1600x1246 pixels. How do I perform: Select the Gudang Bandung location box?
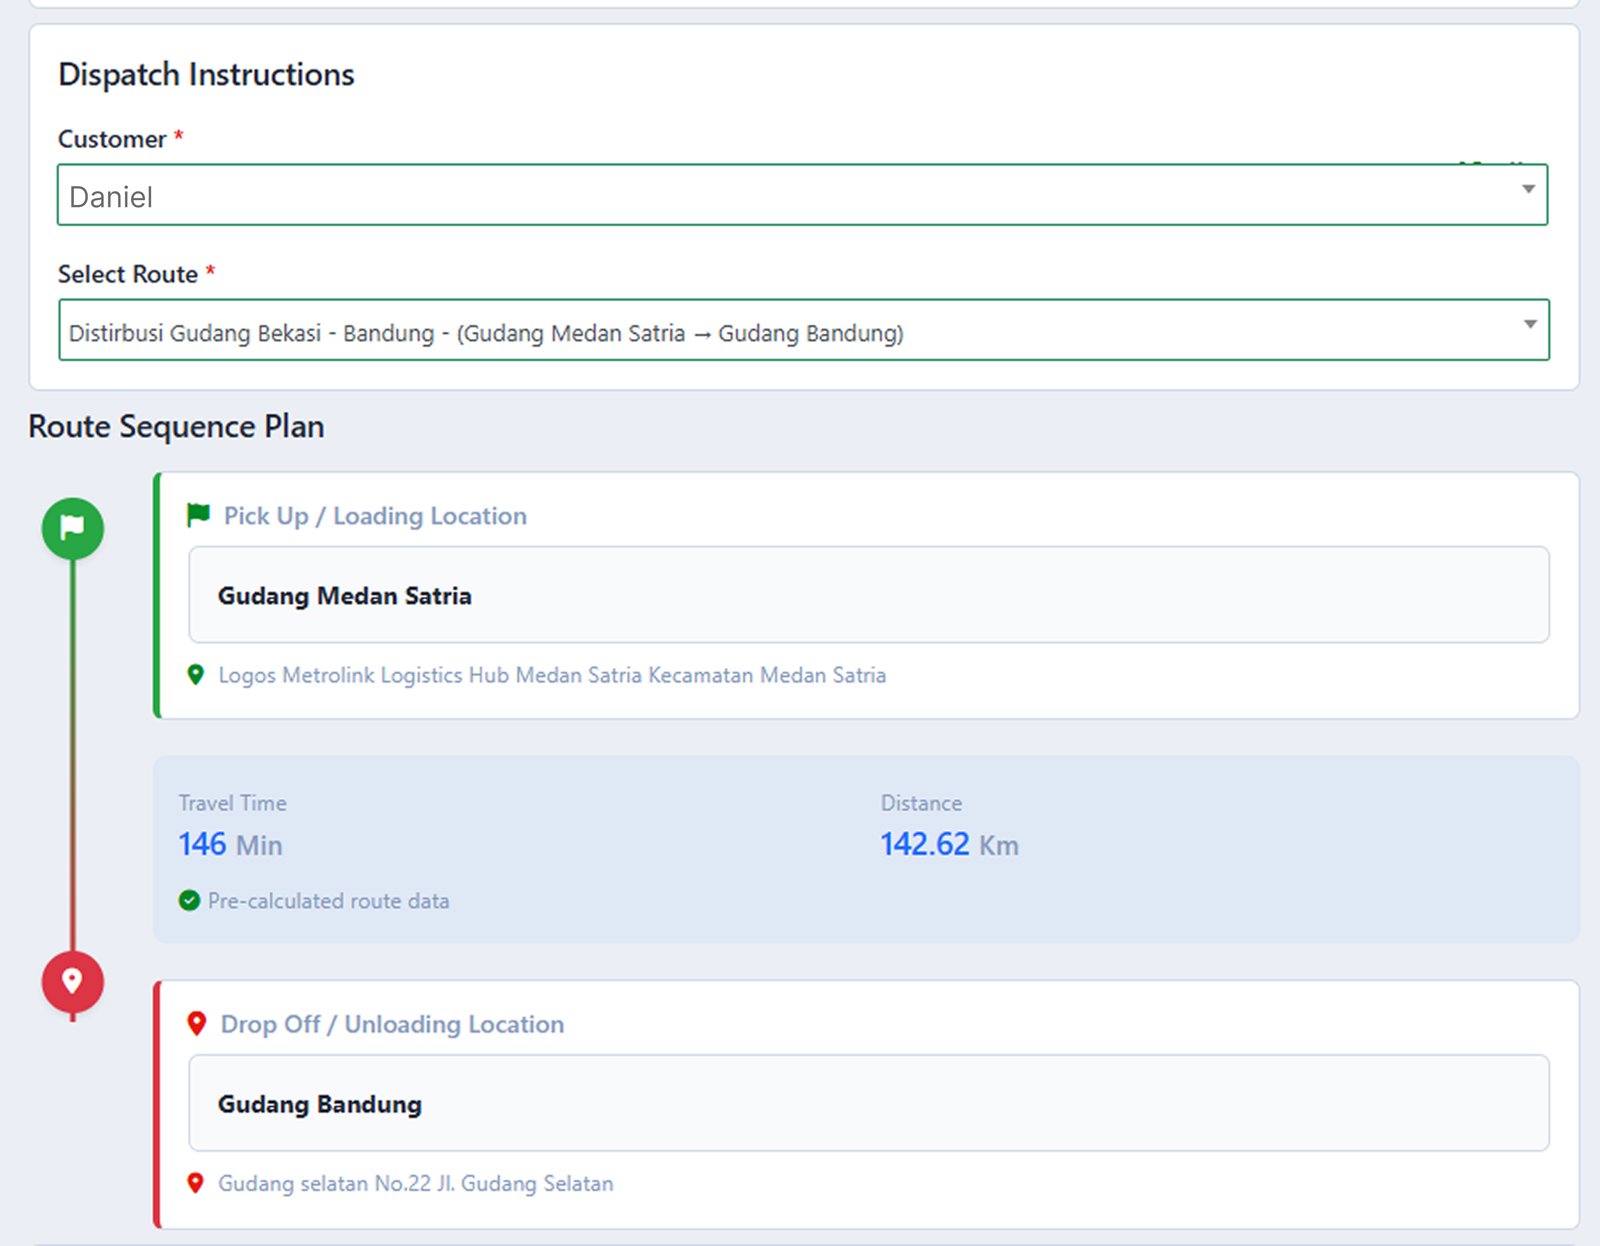[x=868, y=1103]
